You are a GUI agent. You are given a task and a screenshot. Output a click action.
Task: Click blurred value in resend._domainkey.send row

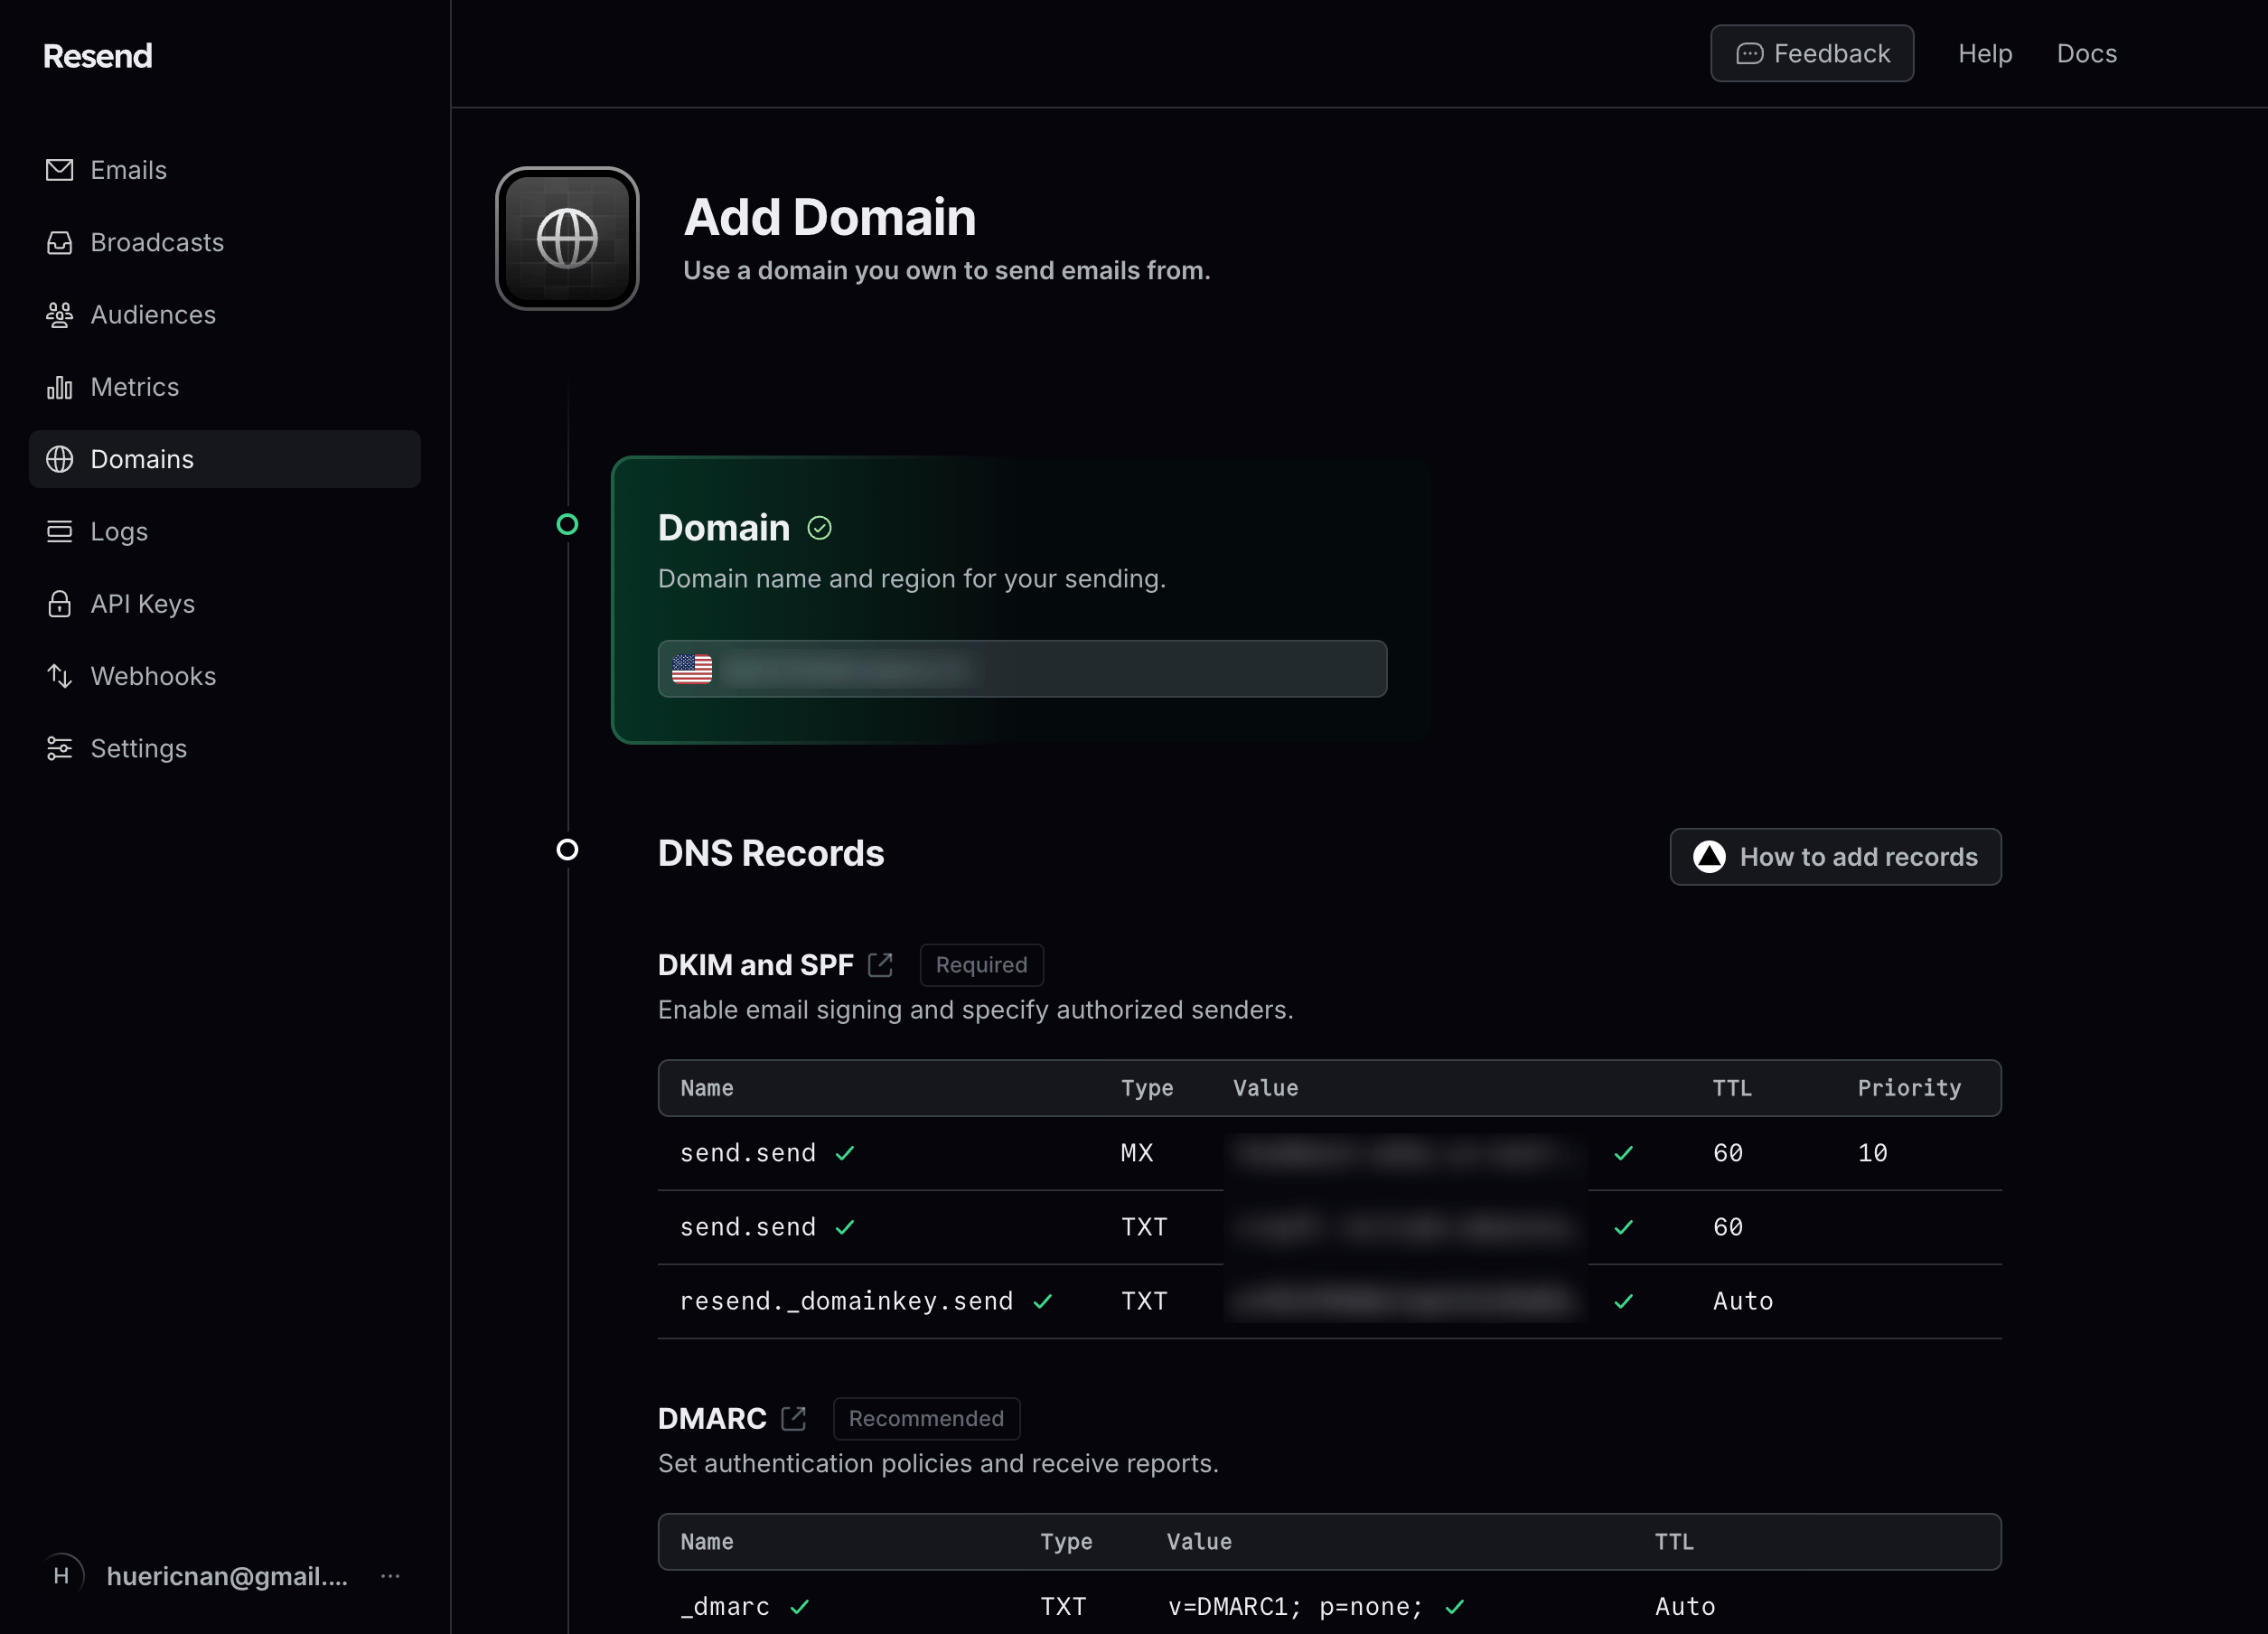click(1405, 1302)
